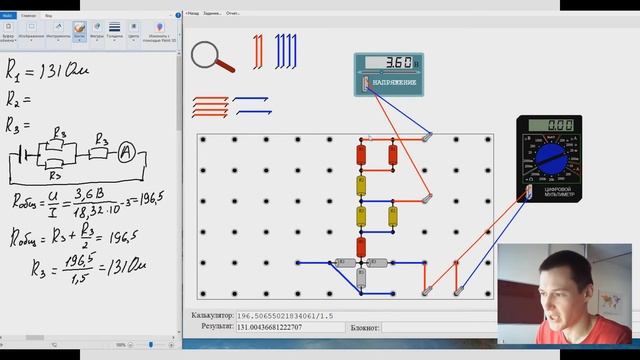Viewport: 640px width, 360px height.
Task: Click the Блокнот notes field
Action: (439, 327)
